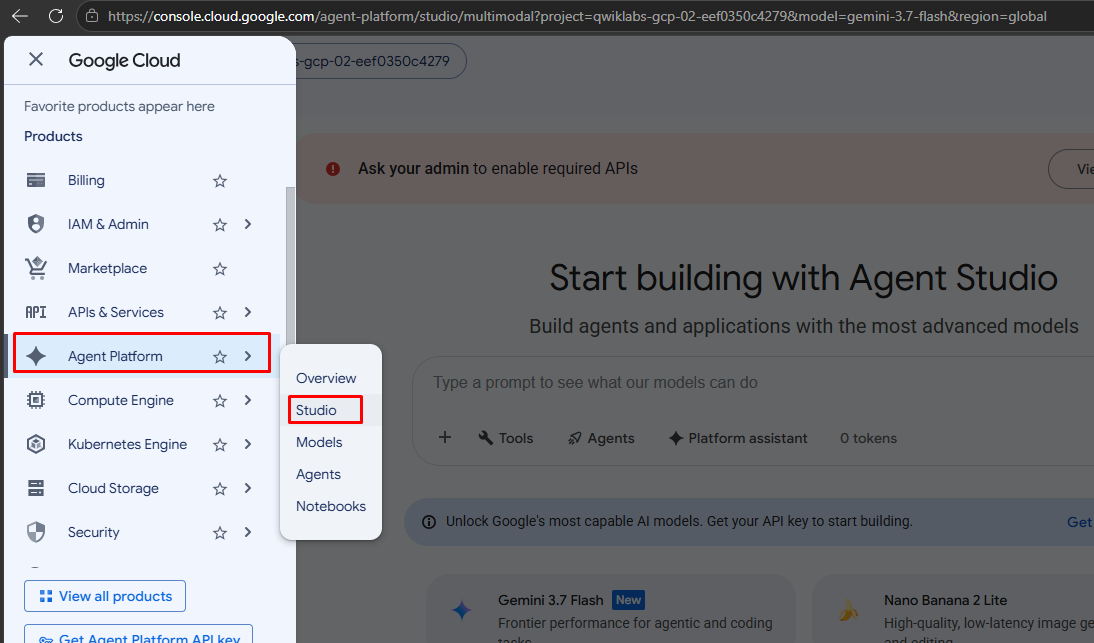Click the browser address bar URL
The height and width of the screenshot is (643, 1094).
pos(577,16)
